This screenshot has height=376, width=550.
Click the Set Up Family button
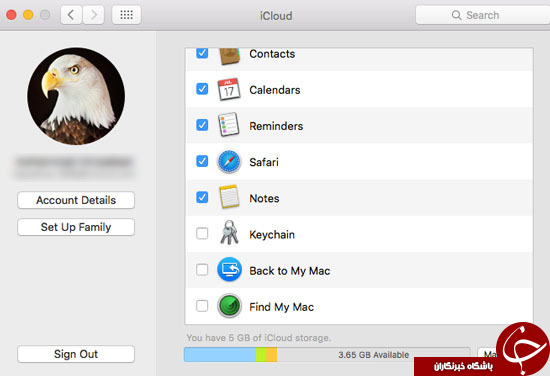pyautogui.click(x=76, y=227)
